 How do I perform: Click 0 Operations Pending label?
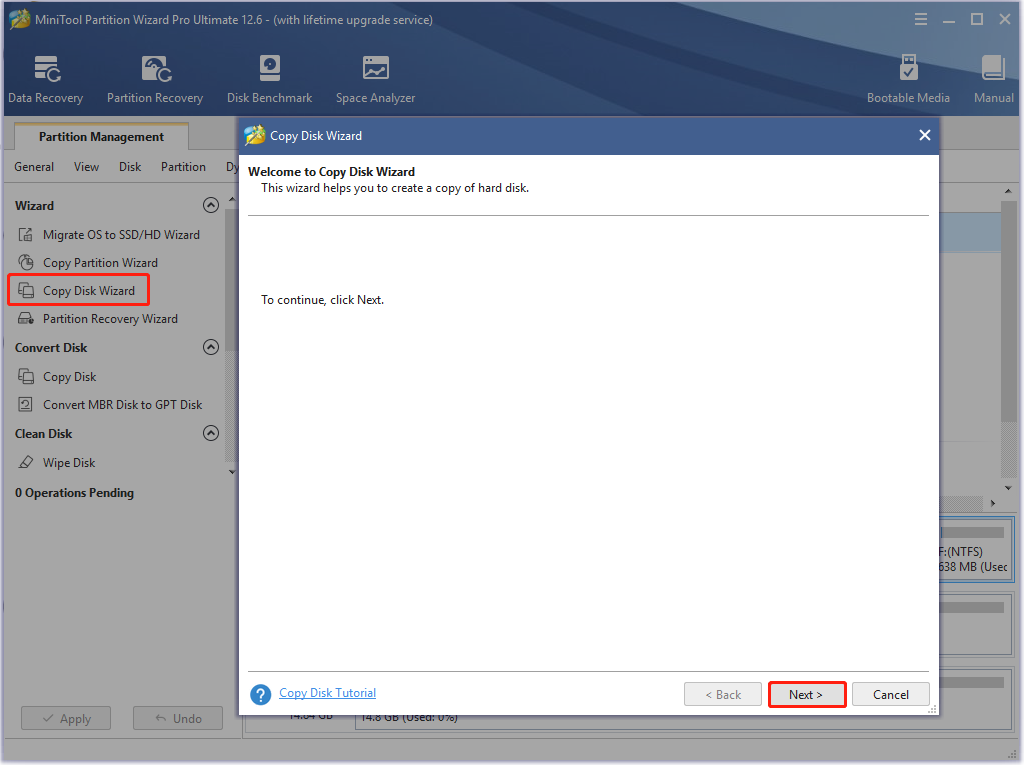[x=75, y=493]
